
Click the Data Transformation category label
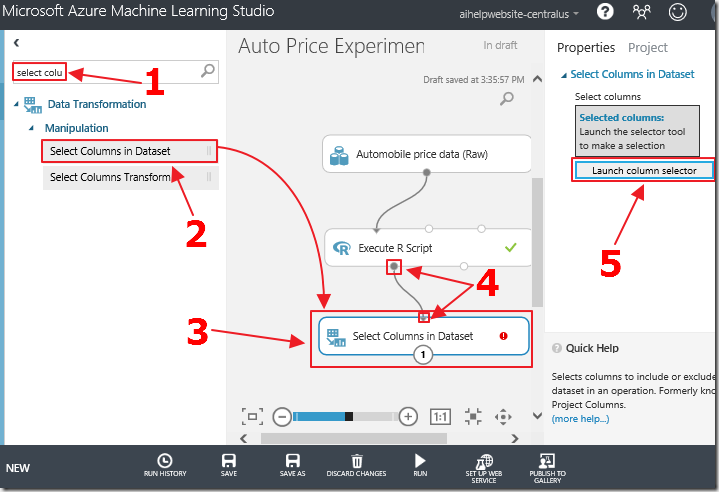(97, 105)
